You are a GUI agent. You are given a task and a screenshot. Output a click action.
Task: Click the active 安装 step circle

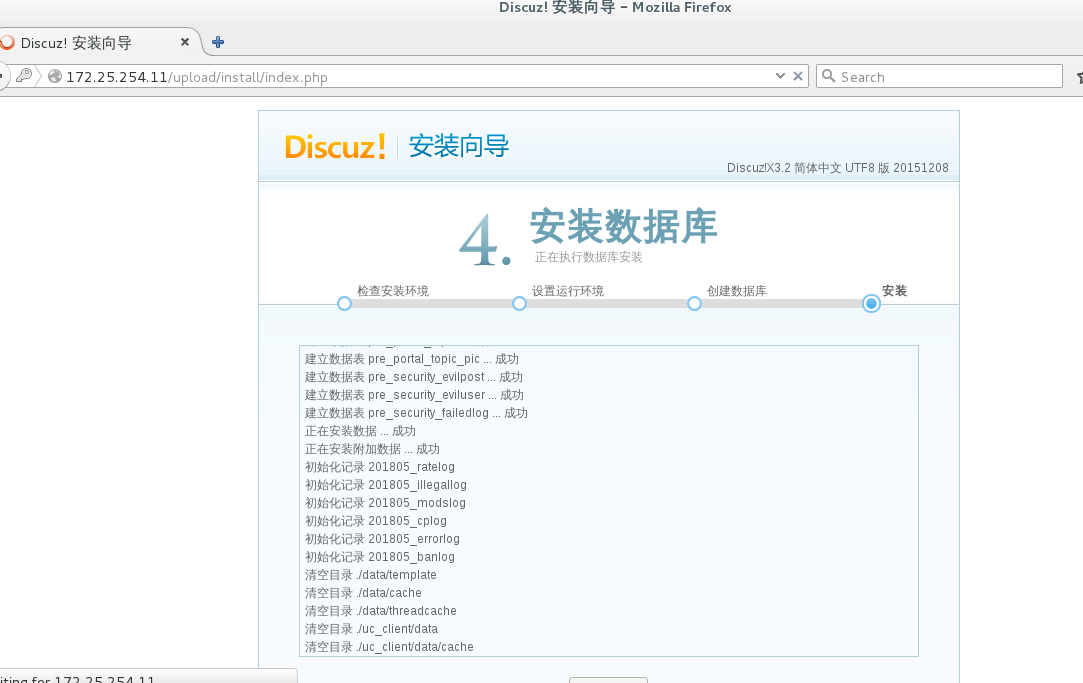871,304
